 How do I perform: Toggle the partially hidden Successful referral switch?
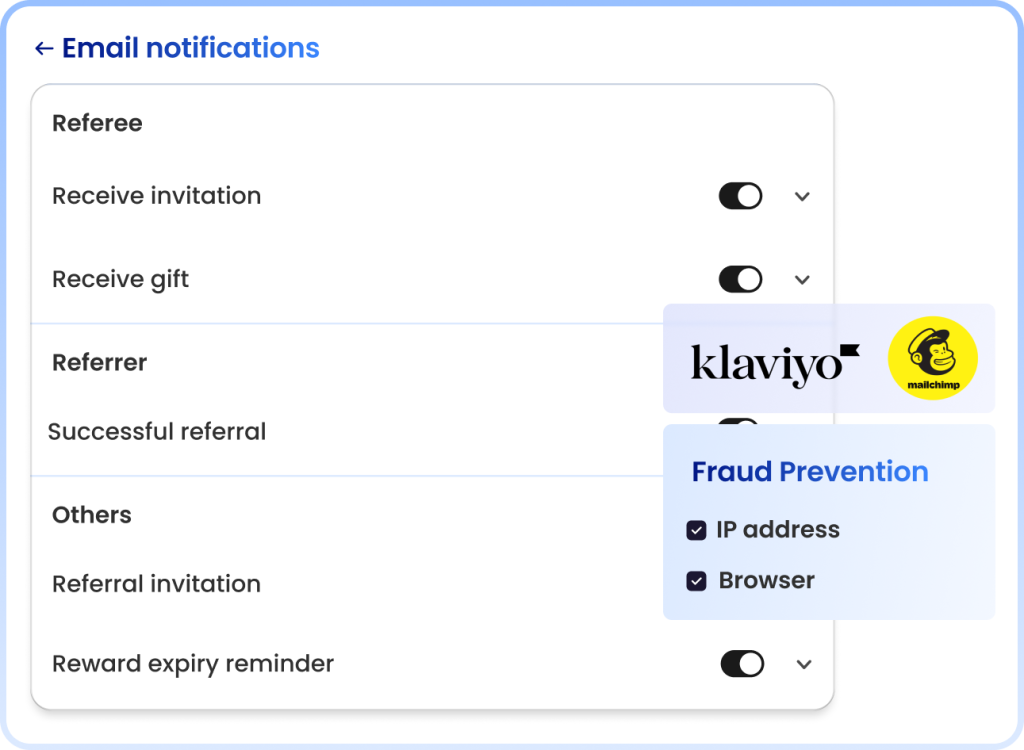pyautogui.click(x=738, y=421)
